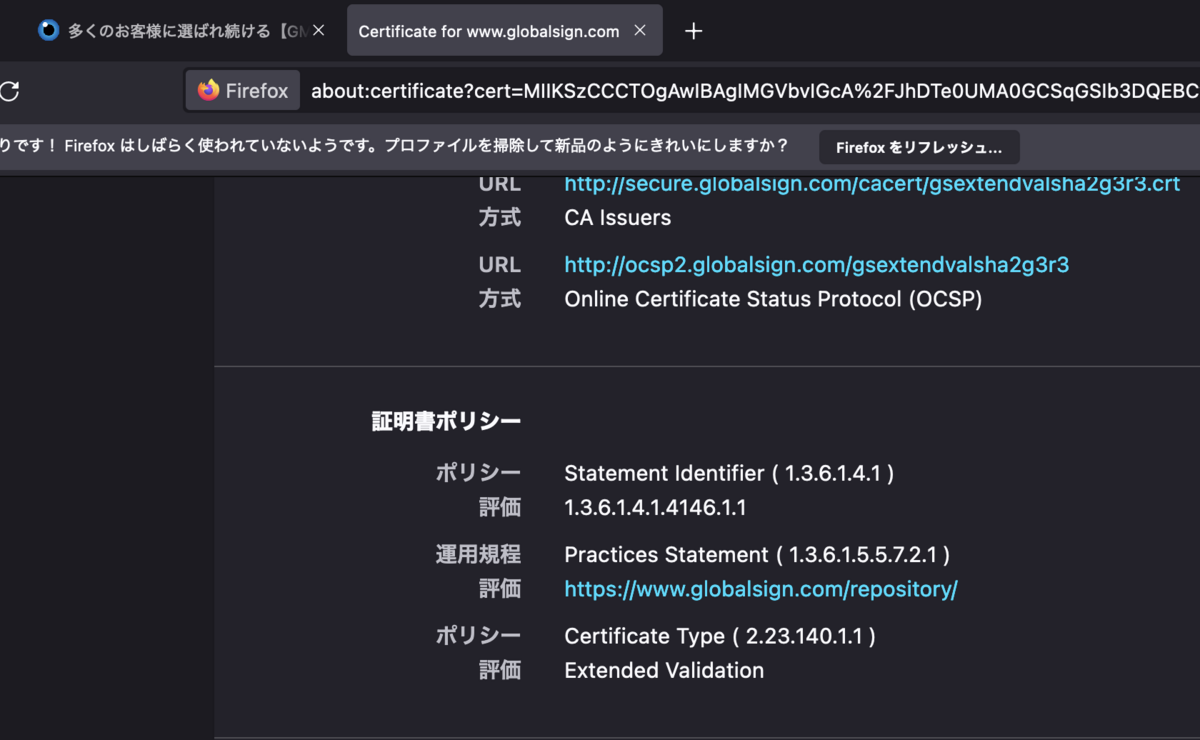Click the CA Issuers method text
This screenshot has width=1200, height=740.
[617, 218]
